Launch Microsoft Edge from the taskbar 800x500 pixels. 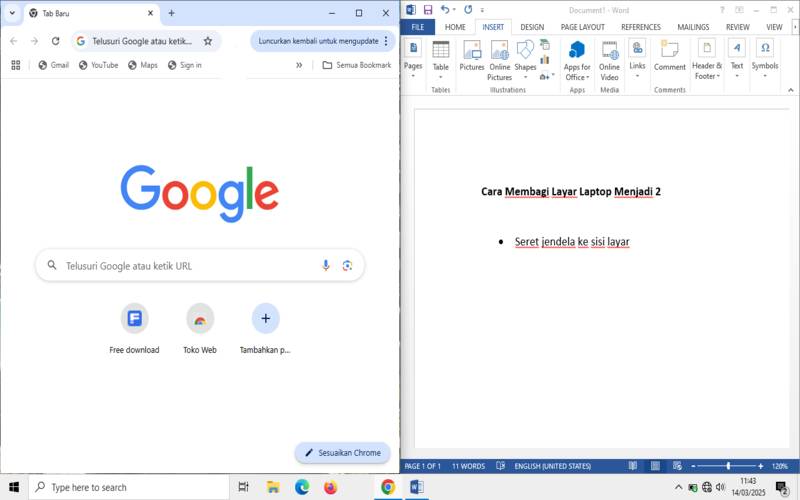(302, 487)
